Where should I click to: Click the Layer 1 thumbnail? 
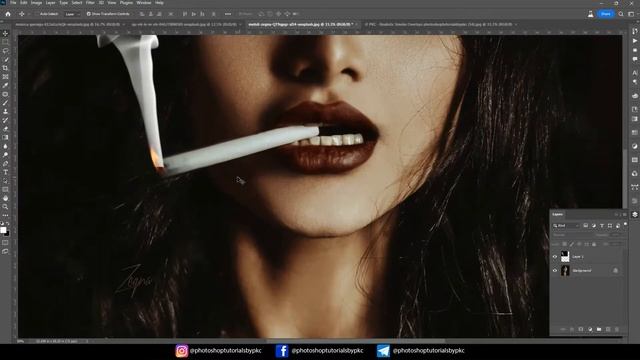(565, 257)
